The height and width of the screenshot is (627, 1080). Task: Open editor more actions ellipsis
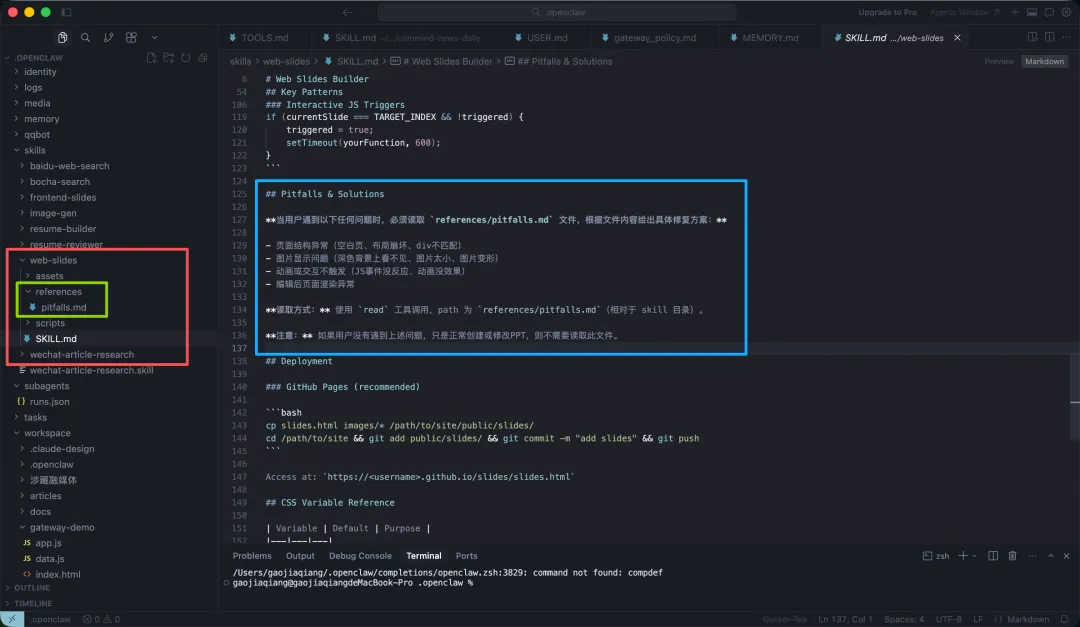(1066, 37)
